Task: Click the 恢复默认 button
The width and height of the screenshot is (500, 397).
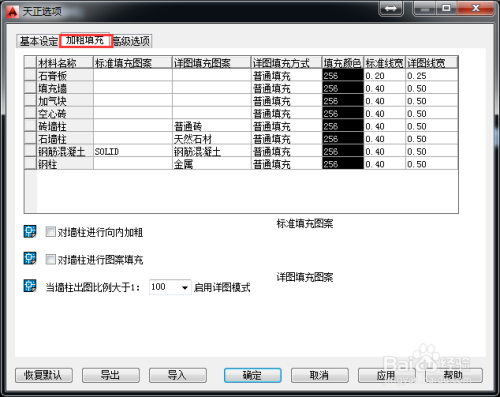Action: pyautogui.click(x=44, y=375)
